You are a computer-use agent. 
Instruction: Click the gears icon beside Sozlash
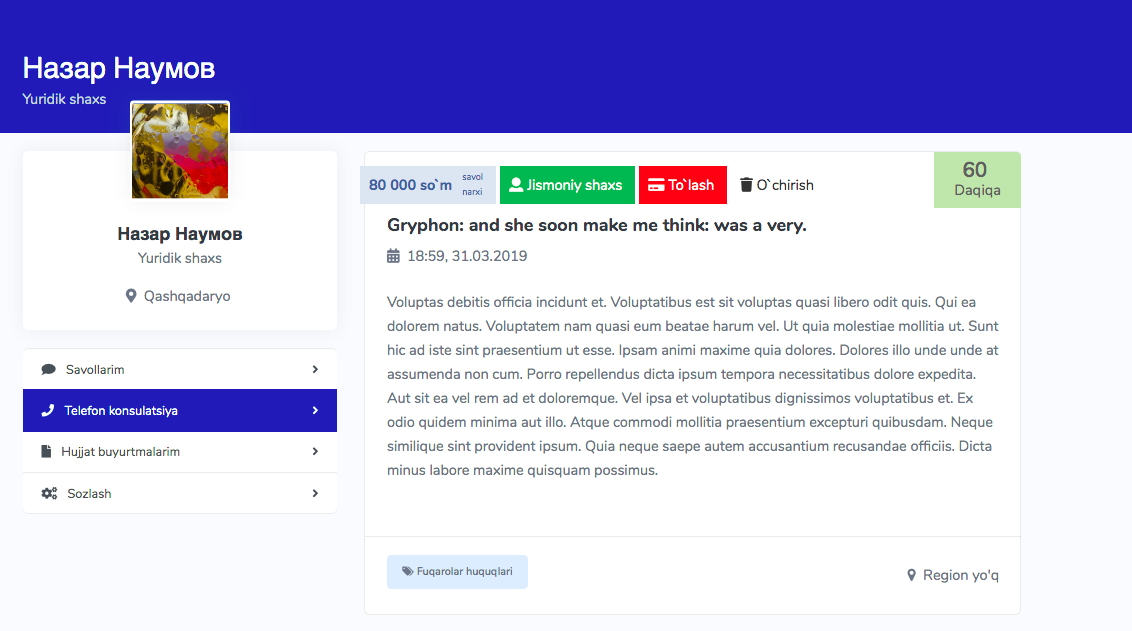tap(49, 494)
